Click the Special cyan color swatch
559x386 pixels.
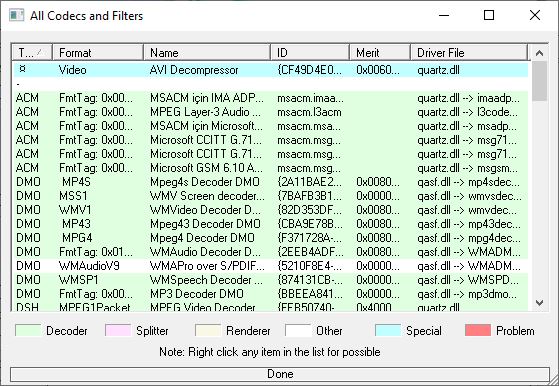(388, 330)
